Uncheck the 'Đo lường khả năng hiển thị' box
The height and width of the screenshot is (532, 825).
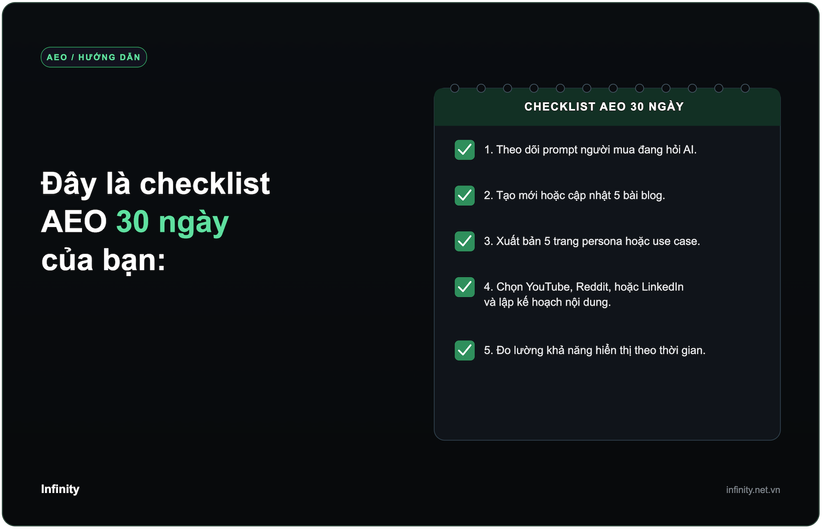[465, 350]
